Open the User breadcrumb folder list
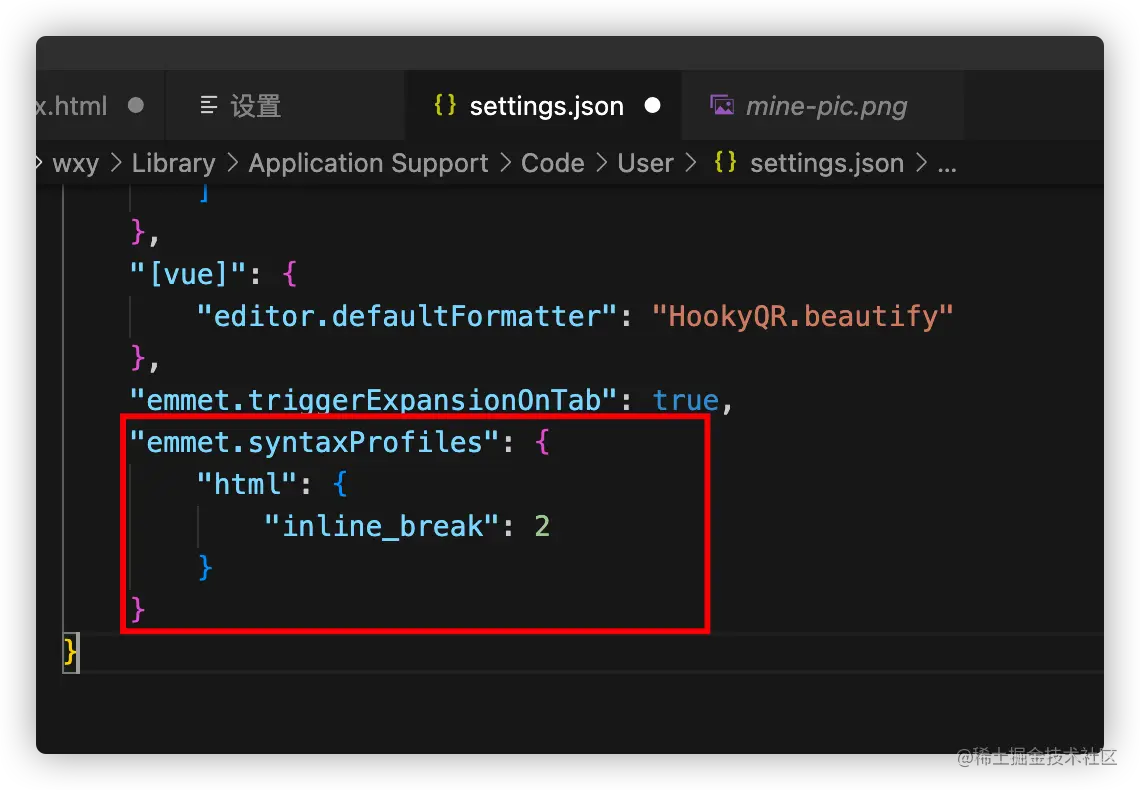 [x=645, y=163]
